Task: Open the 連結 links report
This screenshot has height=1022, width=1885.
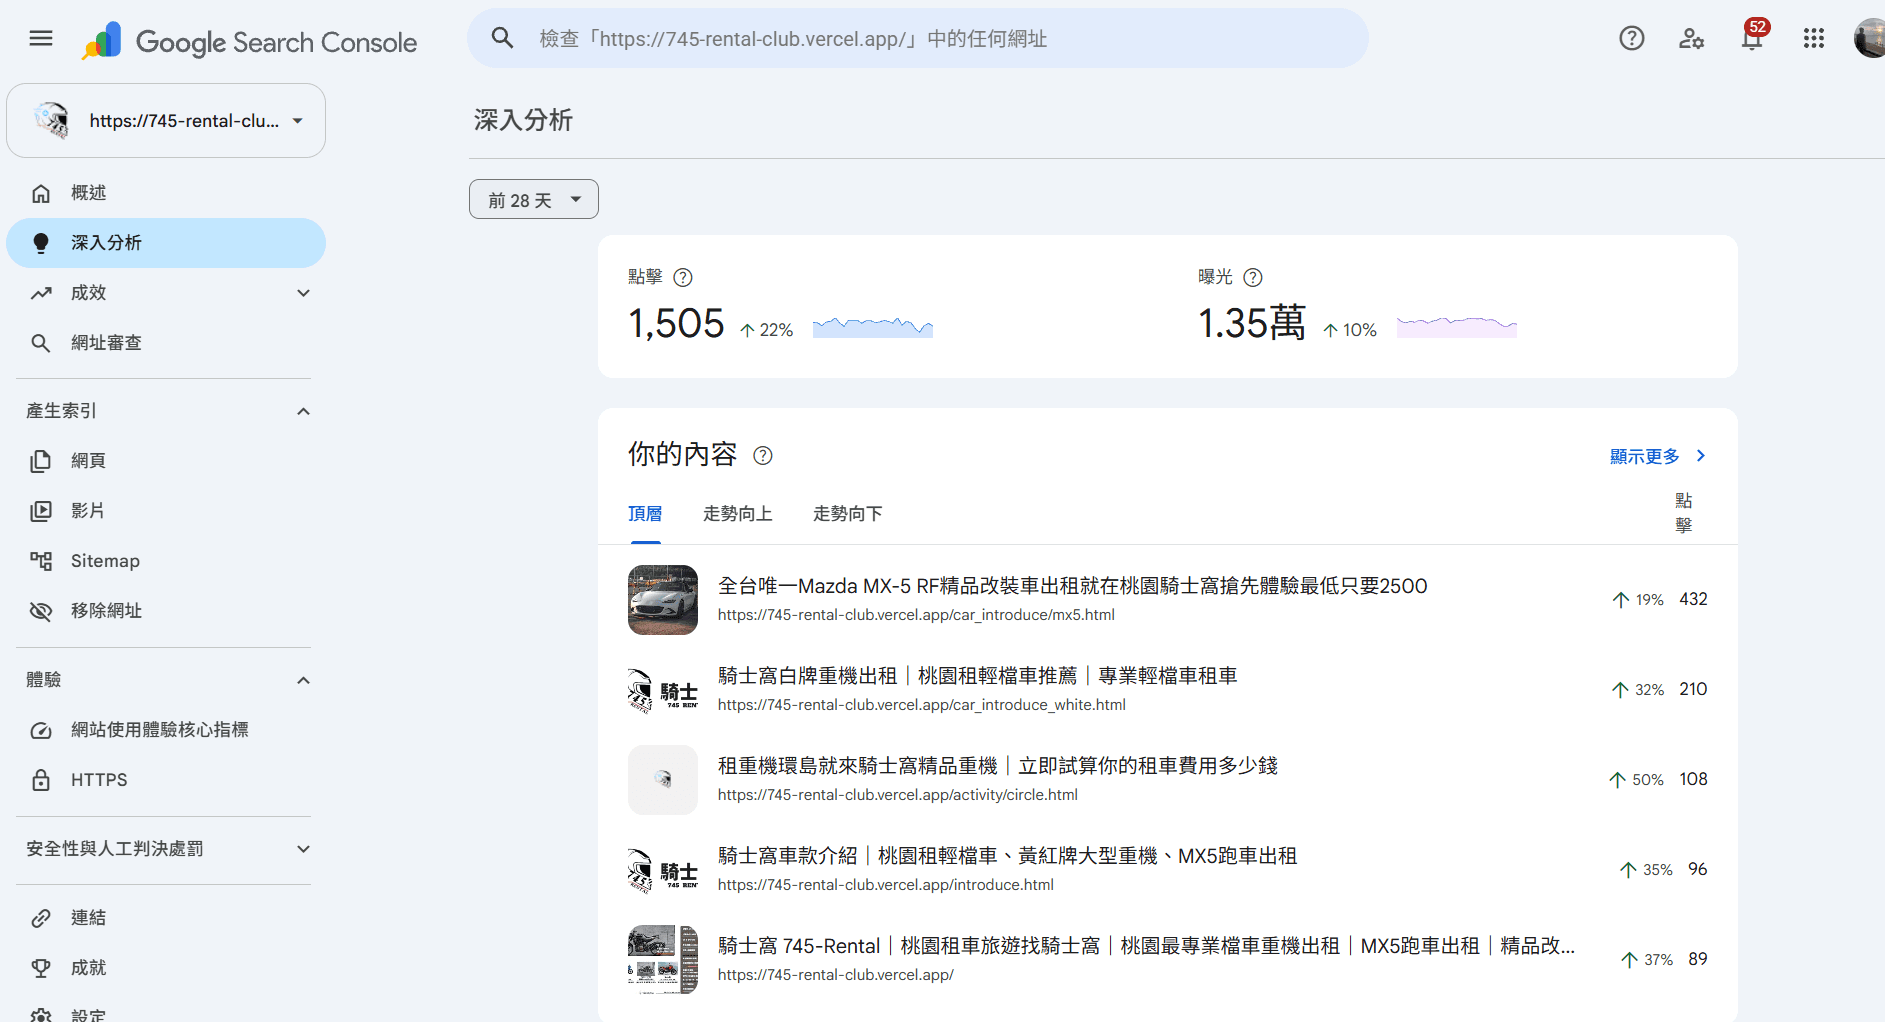Action: coord(166,918)
